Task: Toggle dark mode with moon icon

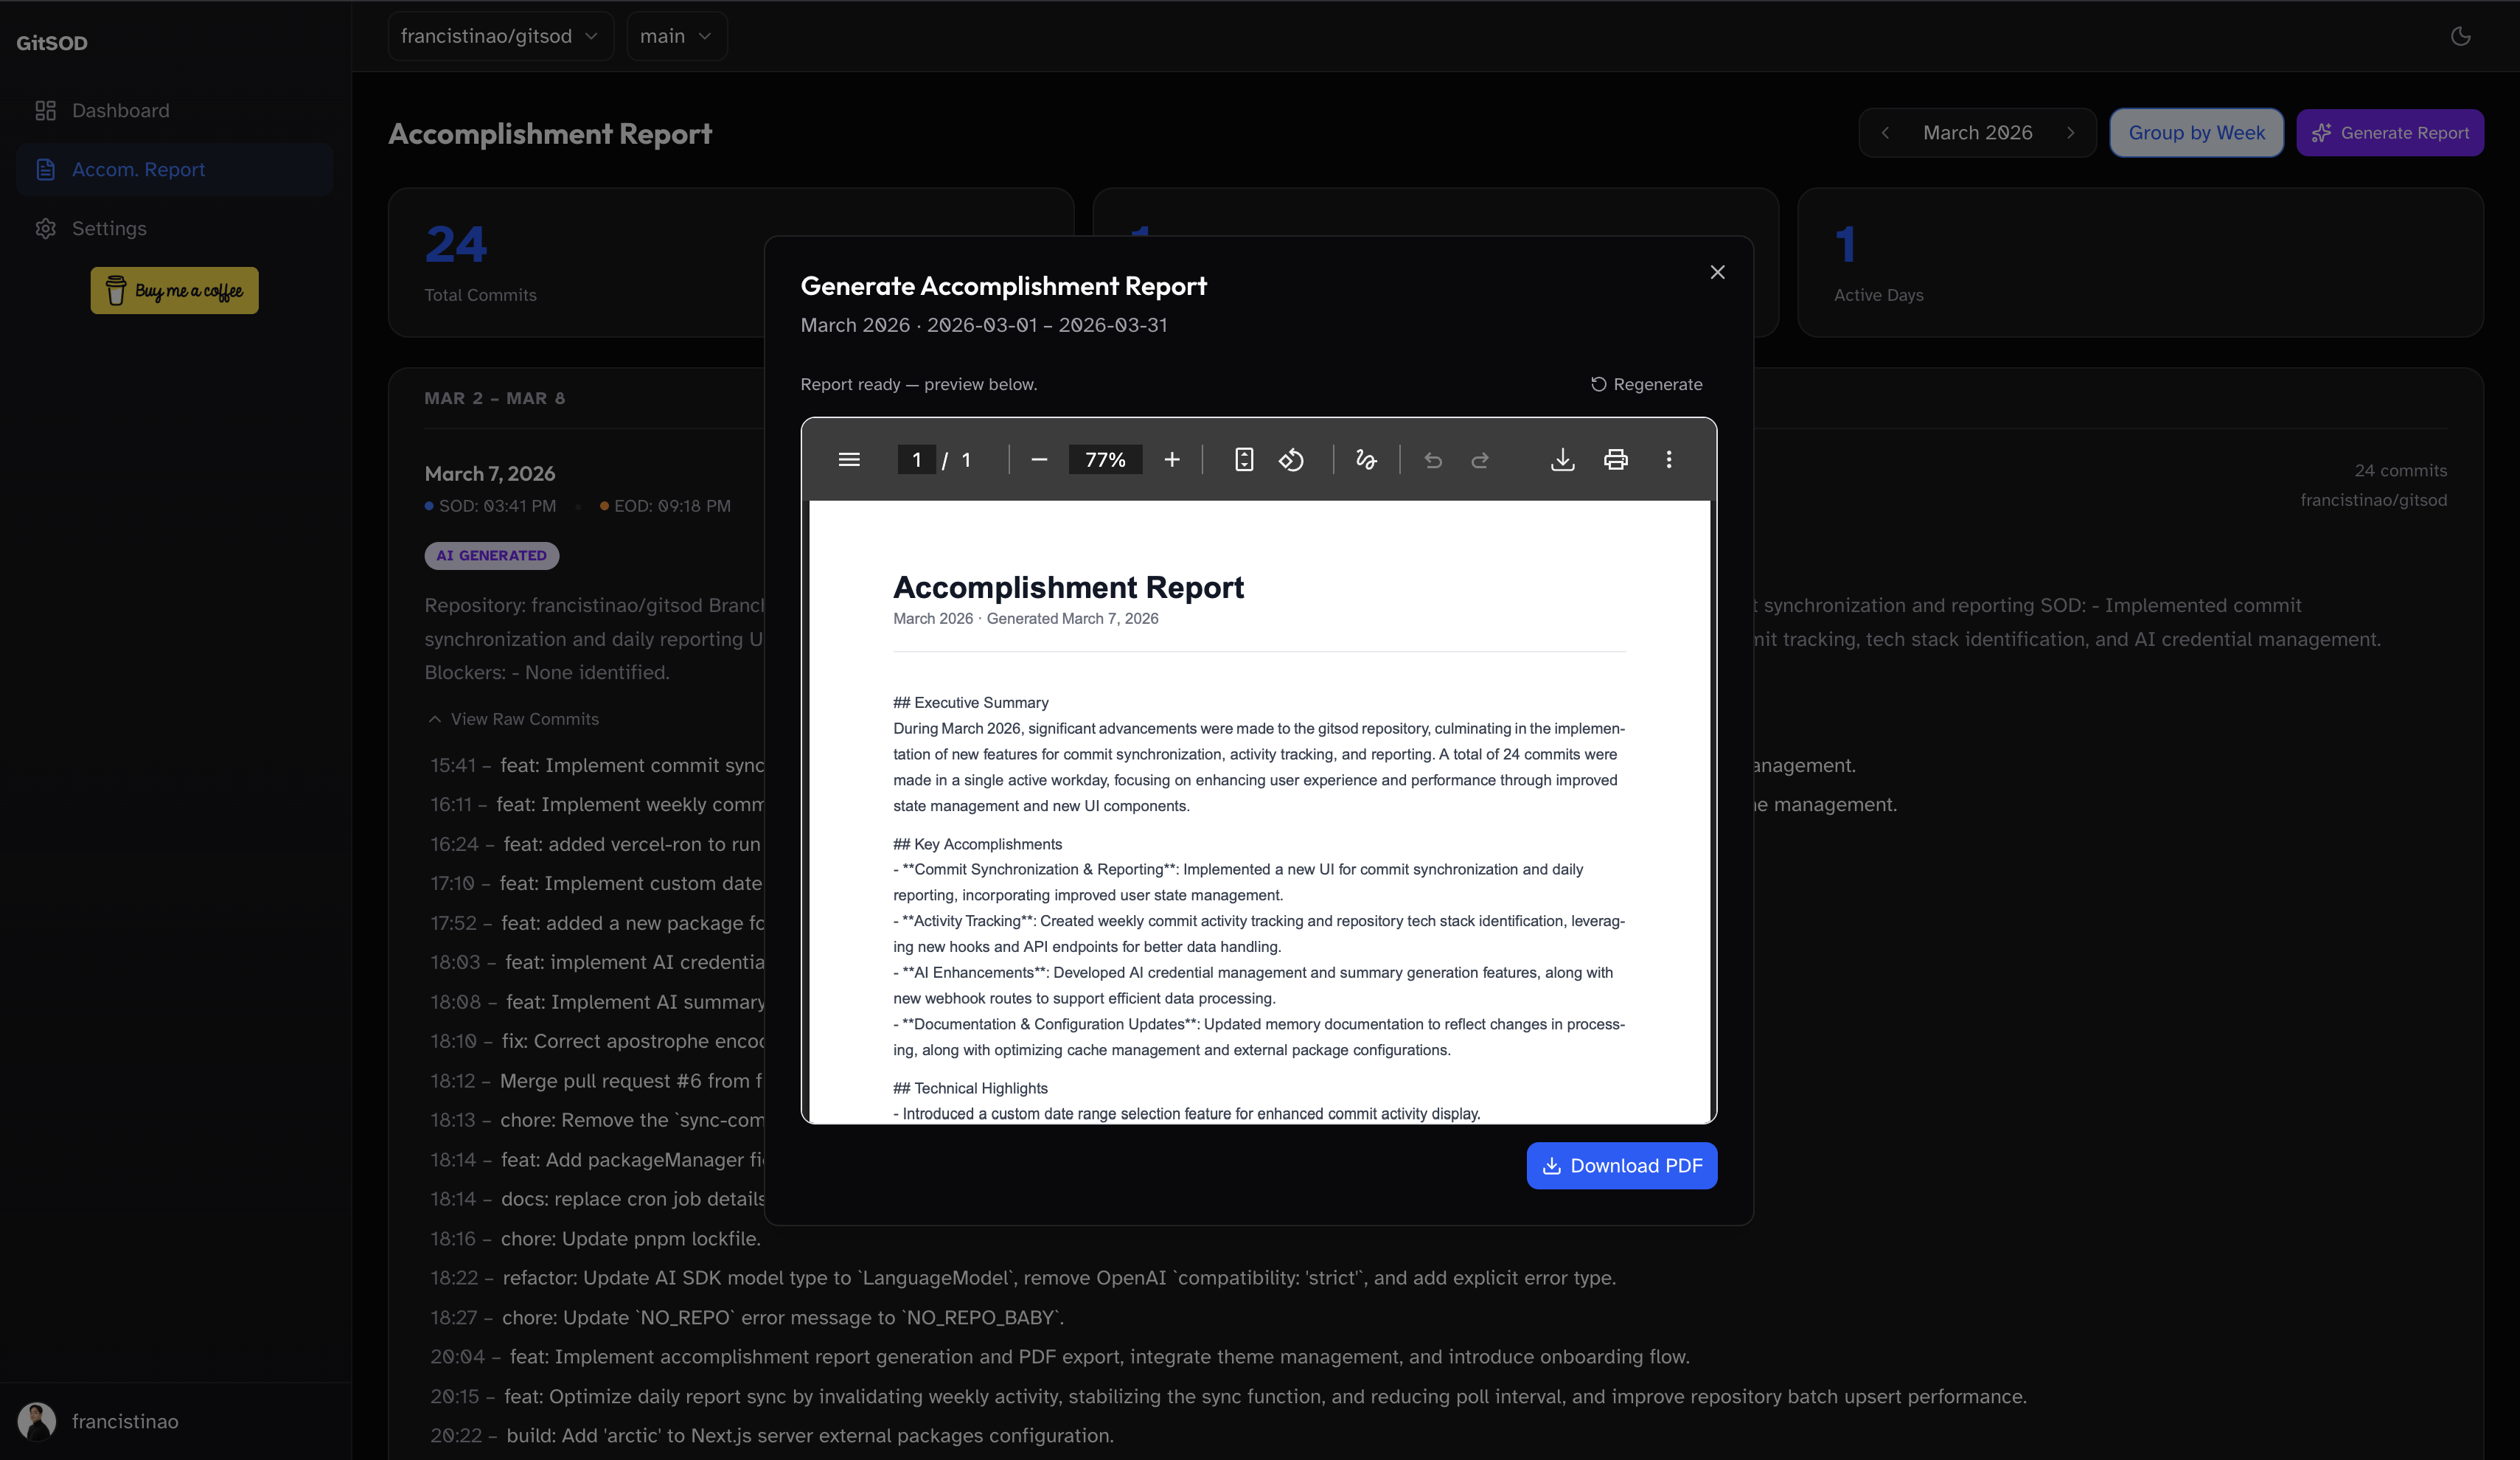Action: (x=2460, y=36)
